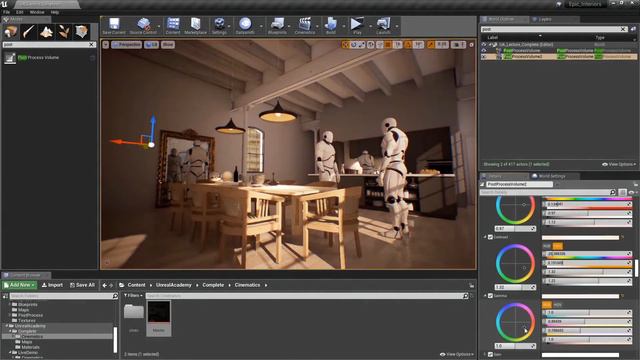This screenshot has height=360, width=640.
Task: Open the Edit menu
Action: tap(19, 12)
